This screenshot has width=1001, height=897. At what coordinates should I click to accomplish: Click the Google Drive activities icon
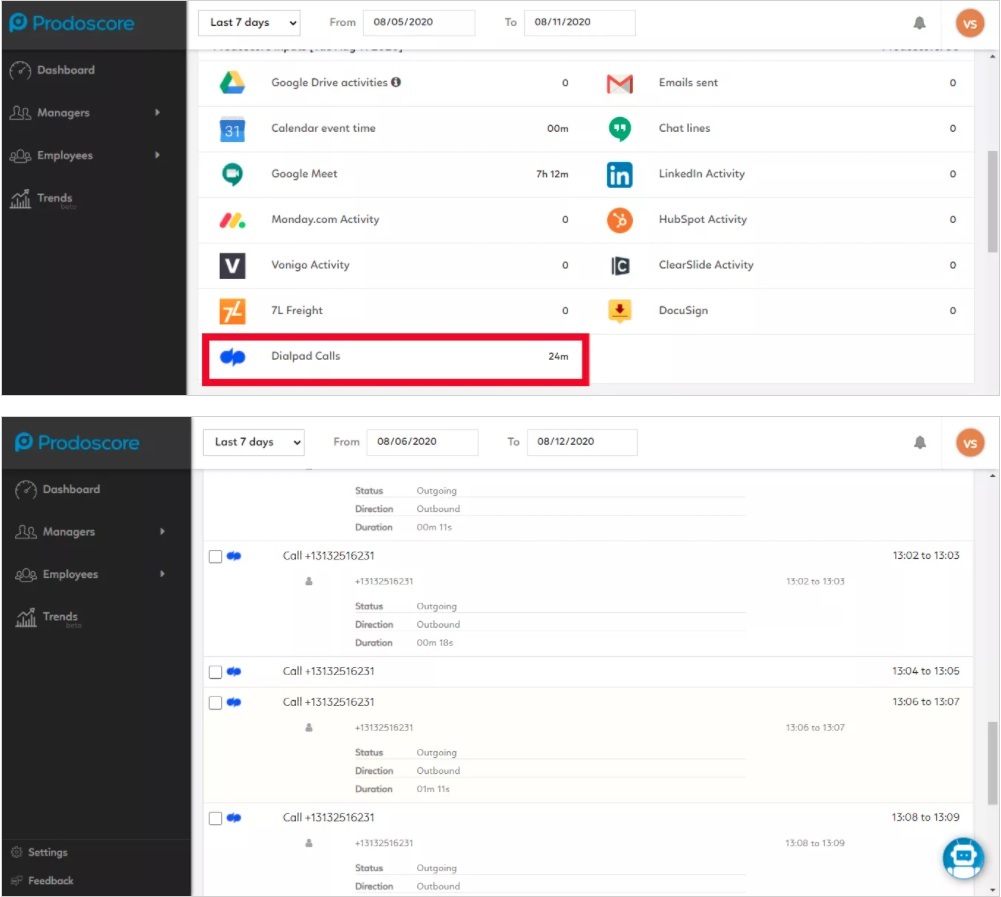click(232, 82)
